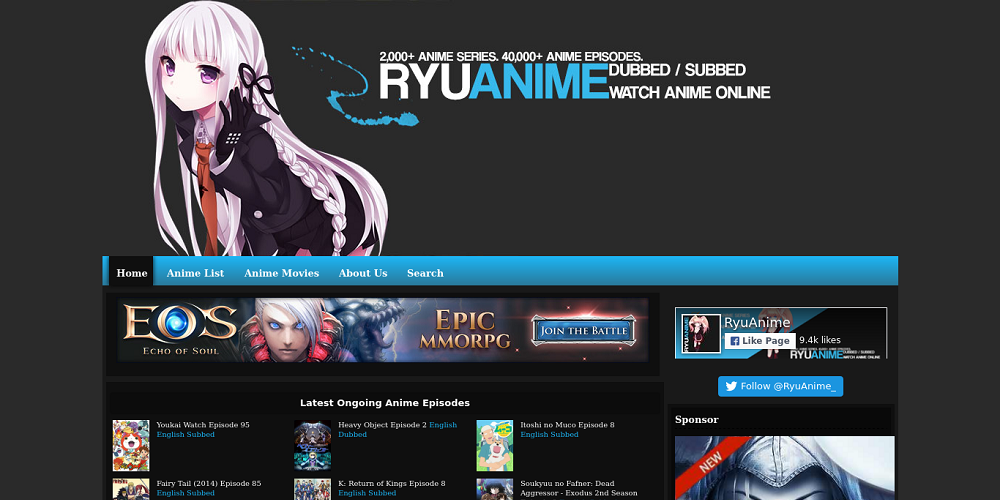Click English Subbed under Youkai Watch

pyautogui.click(x=185, y=434)
